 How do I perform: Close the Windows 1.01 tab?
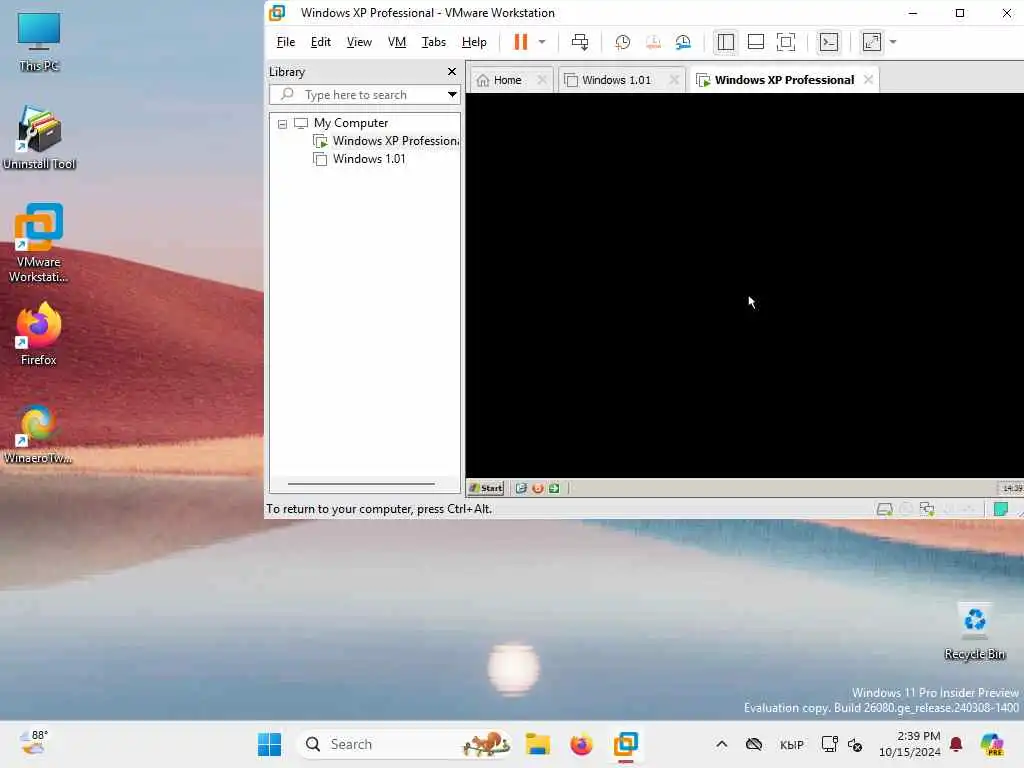674,80
